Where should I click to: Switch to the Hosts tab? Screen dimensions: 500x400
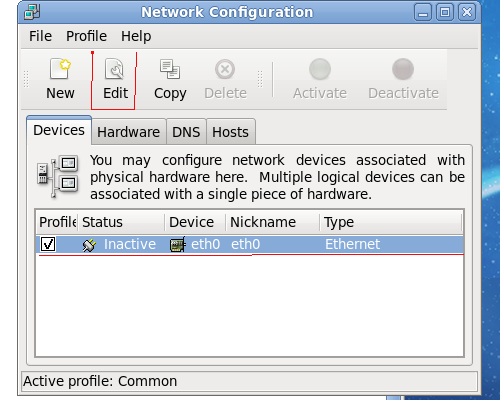point(231,132)
